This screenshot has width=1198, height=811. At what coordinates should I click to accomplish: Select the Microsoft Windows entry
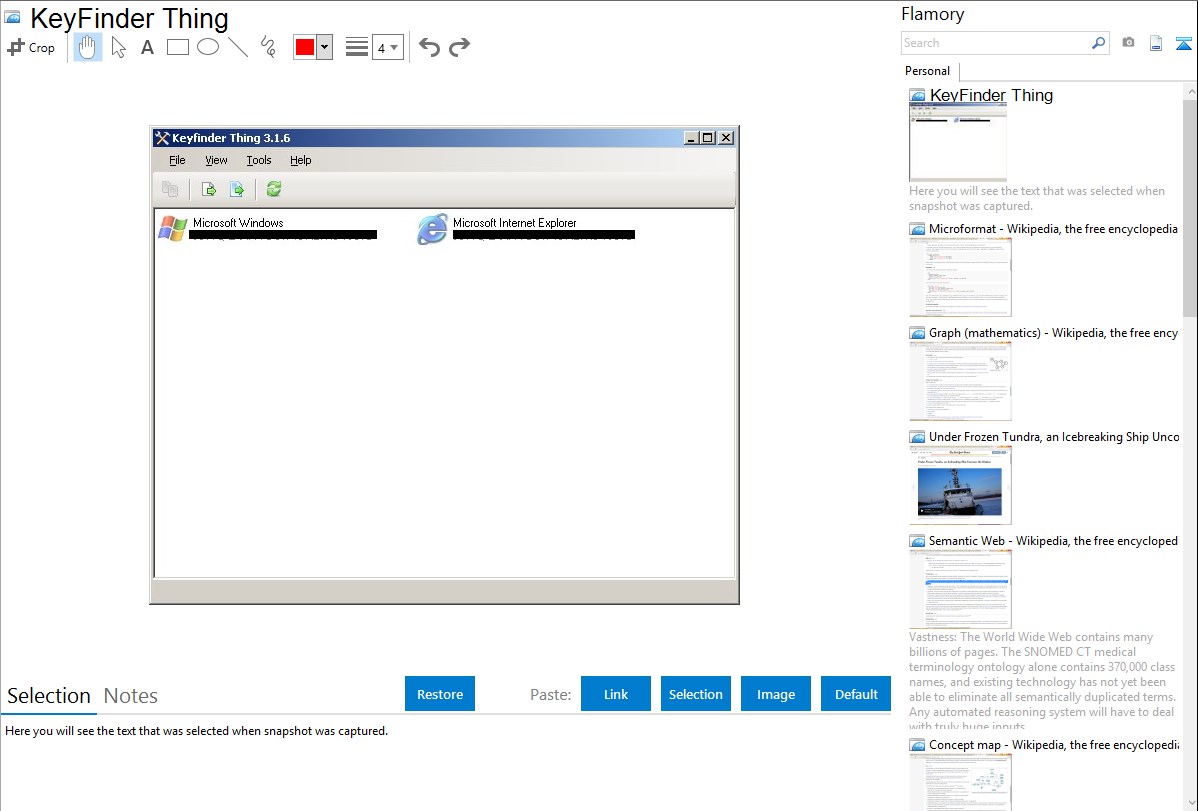pos(267,229)
